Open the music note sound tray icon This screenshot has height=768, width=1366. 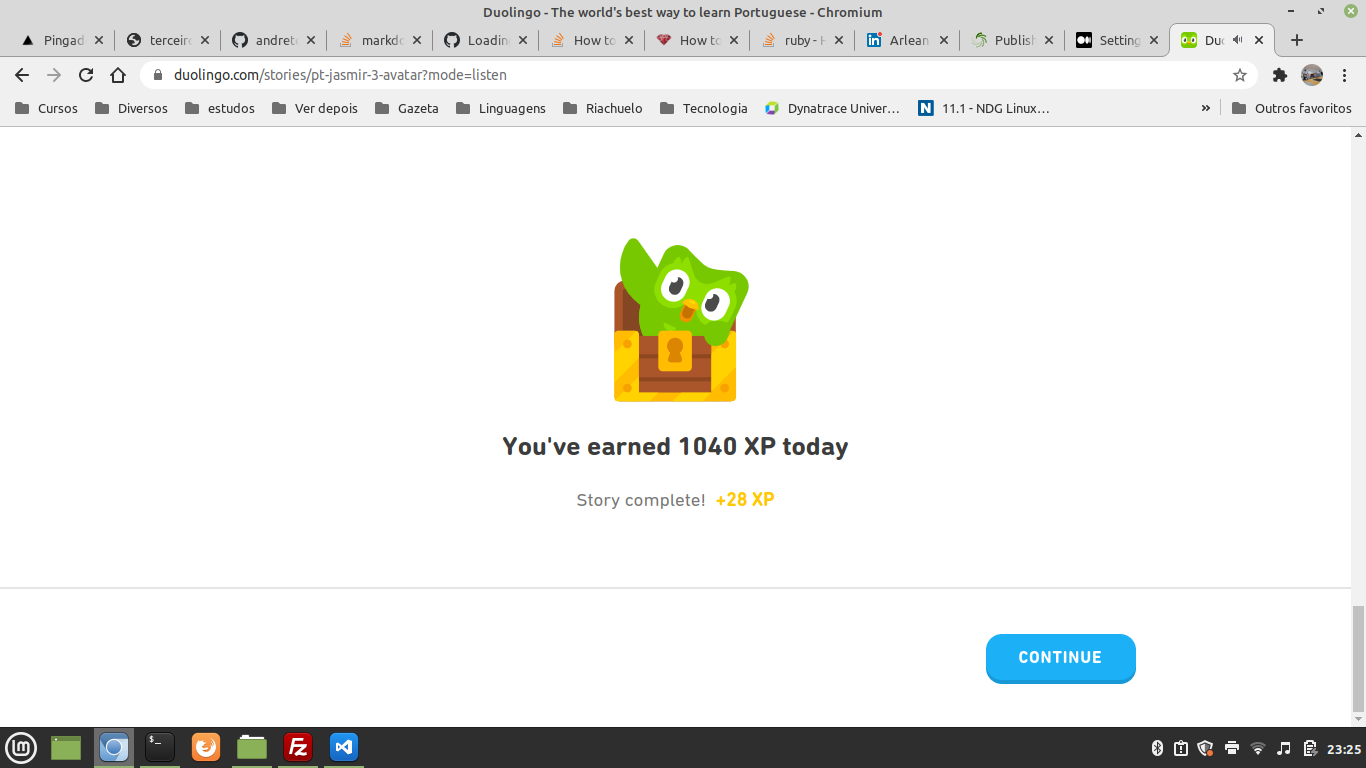tap(1284, 748)
